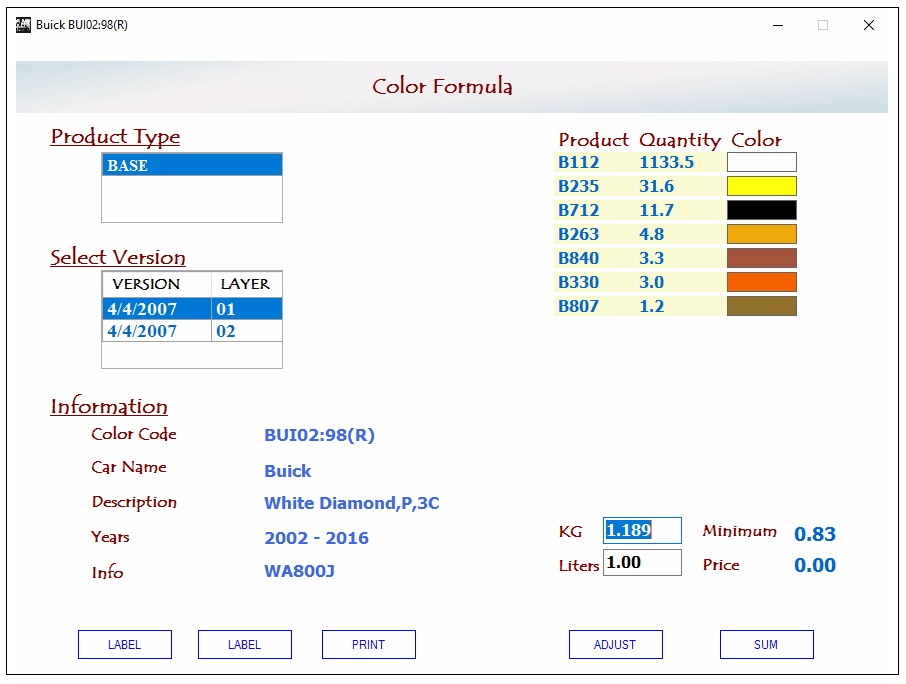
Task: Click the amber swatch for B263
Action: [761, 234]
